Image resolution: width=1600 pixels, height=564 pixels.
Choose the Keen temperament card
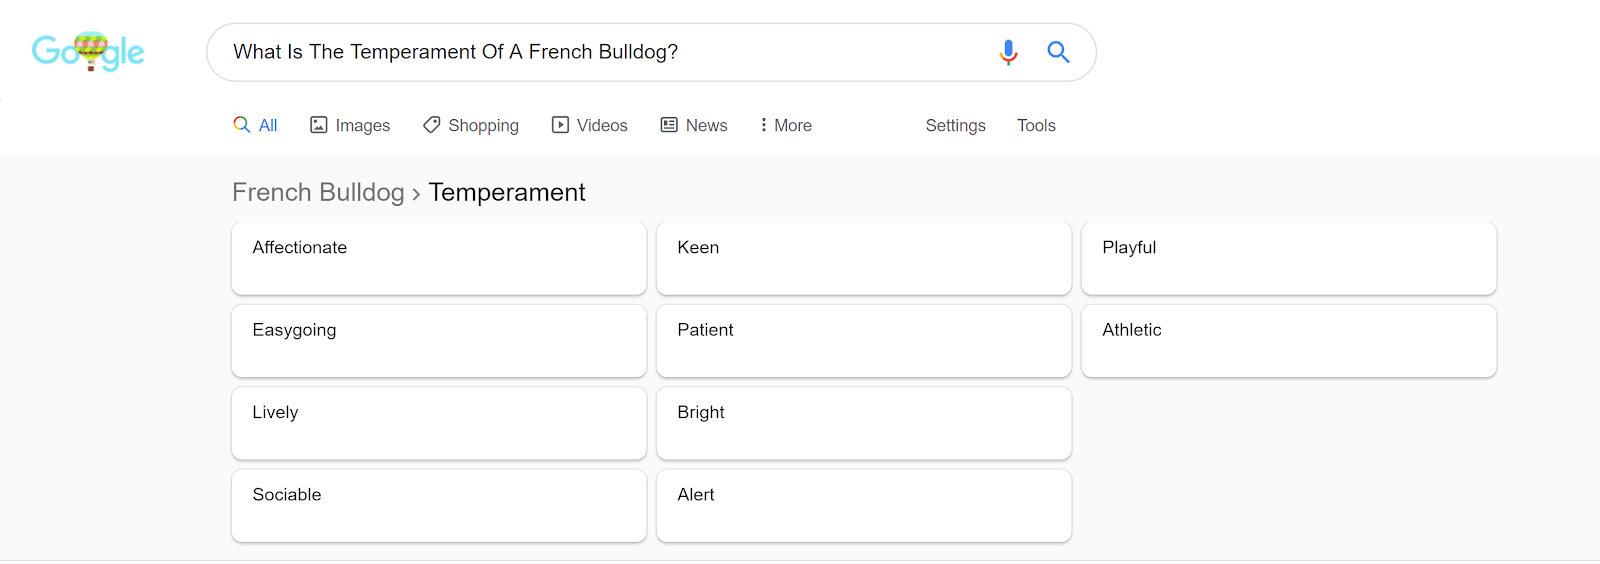(864, 258)
